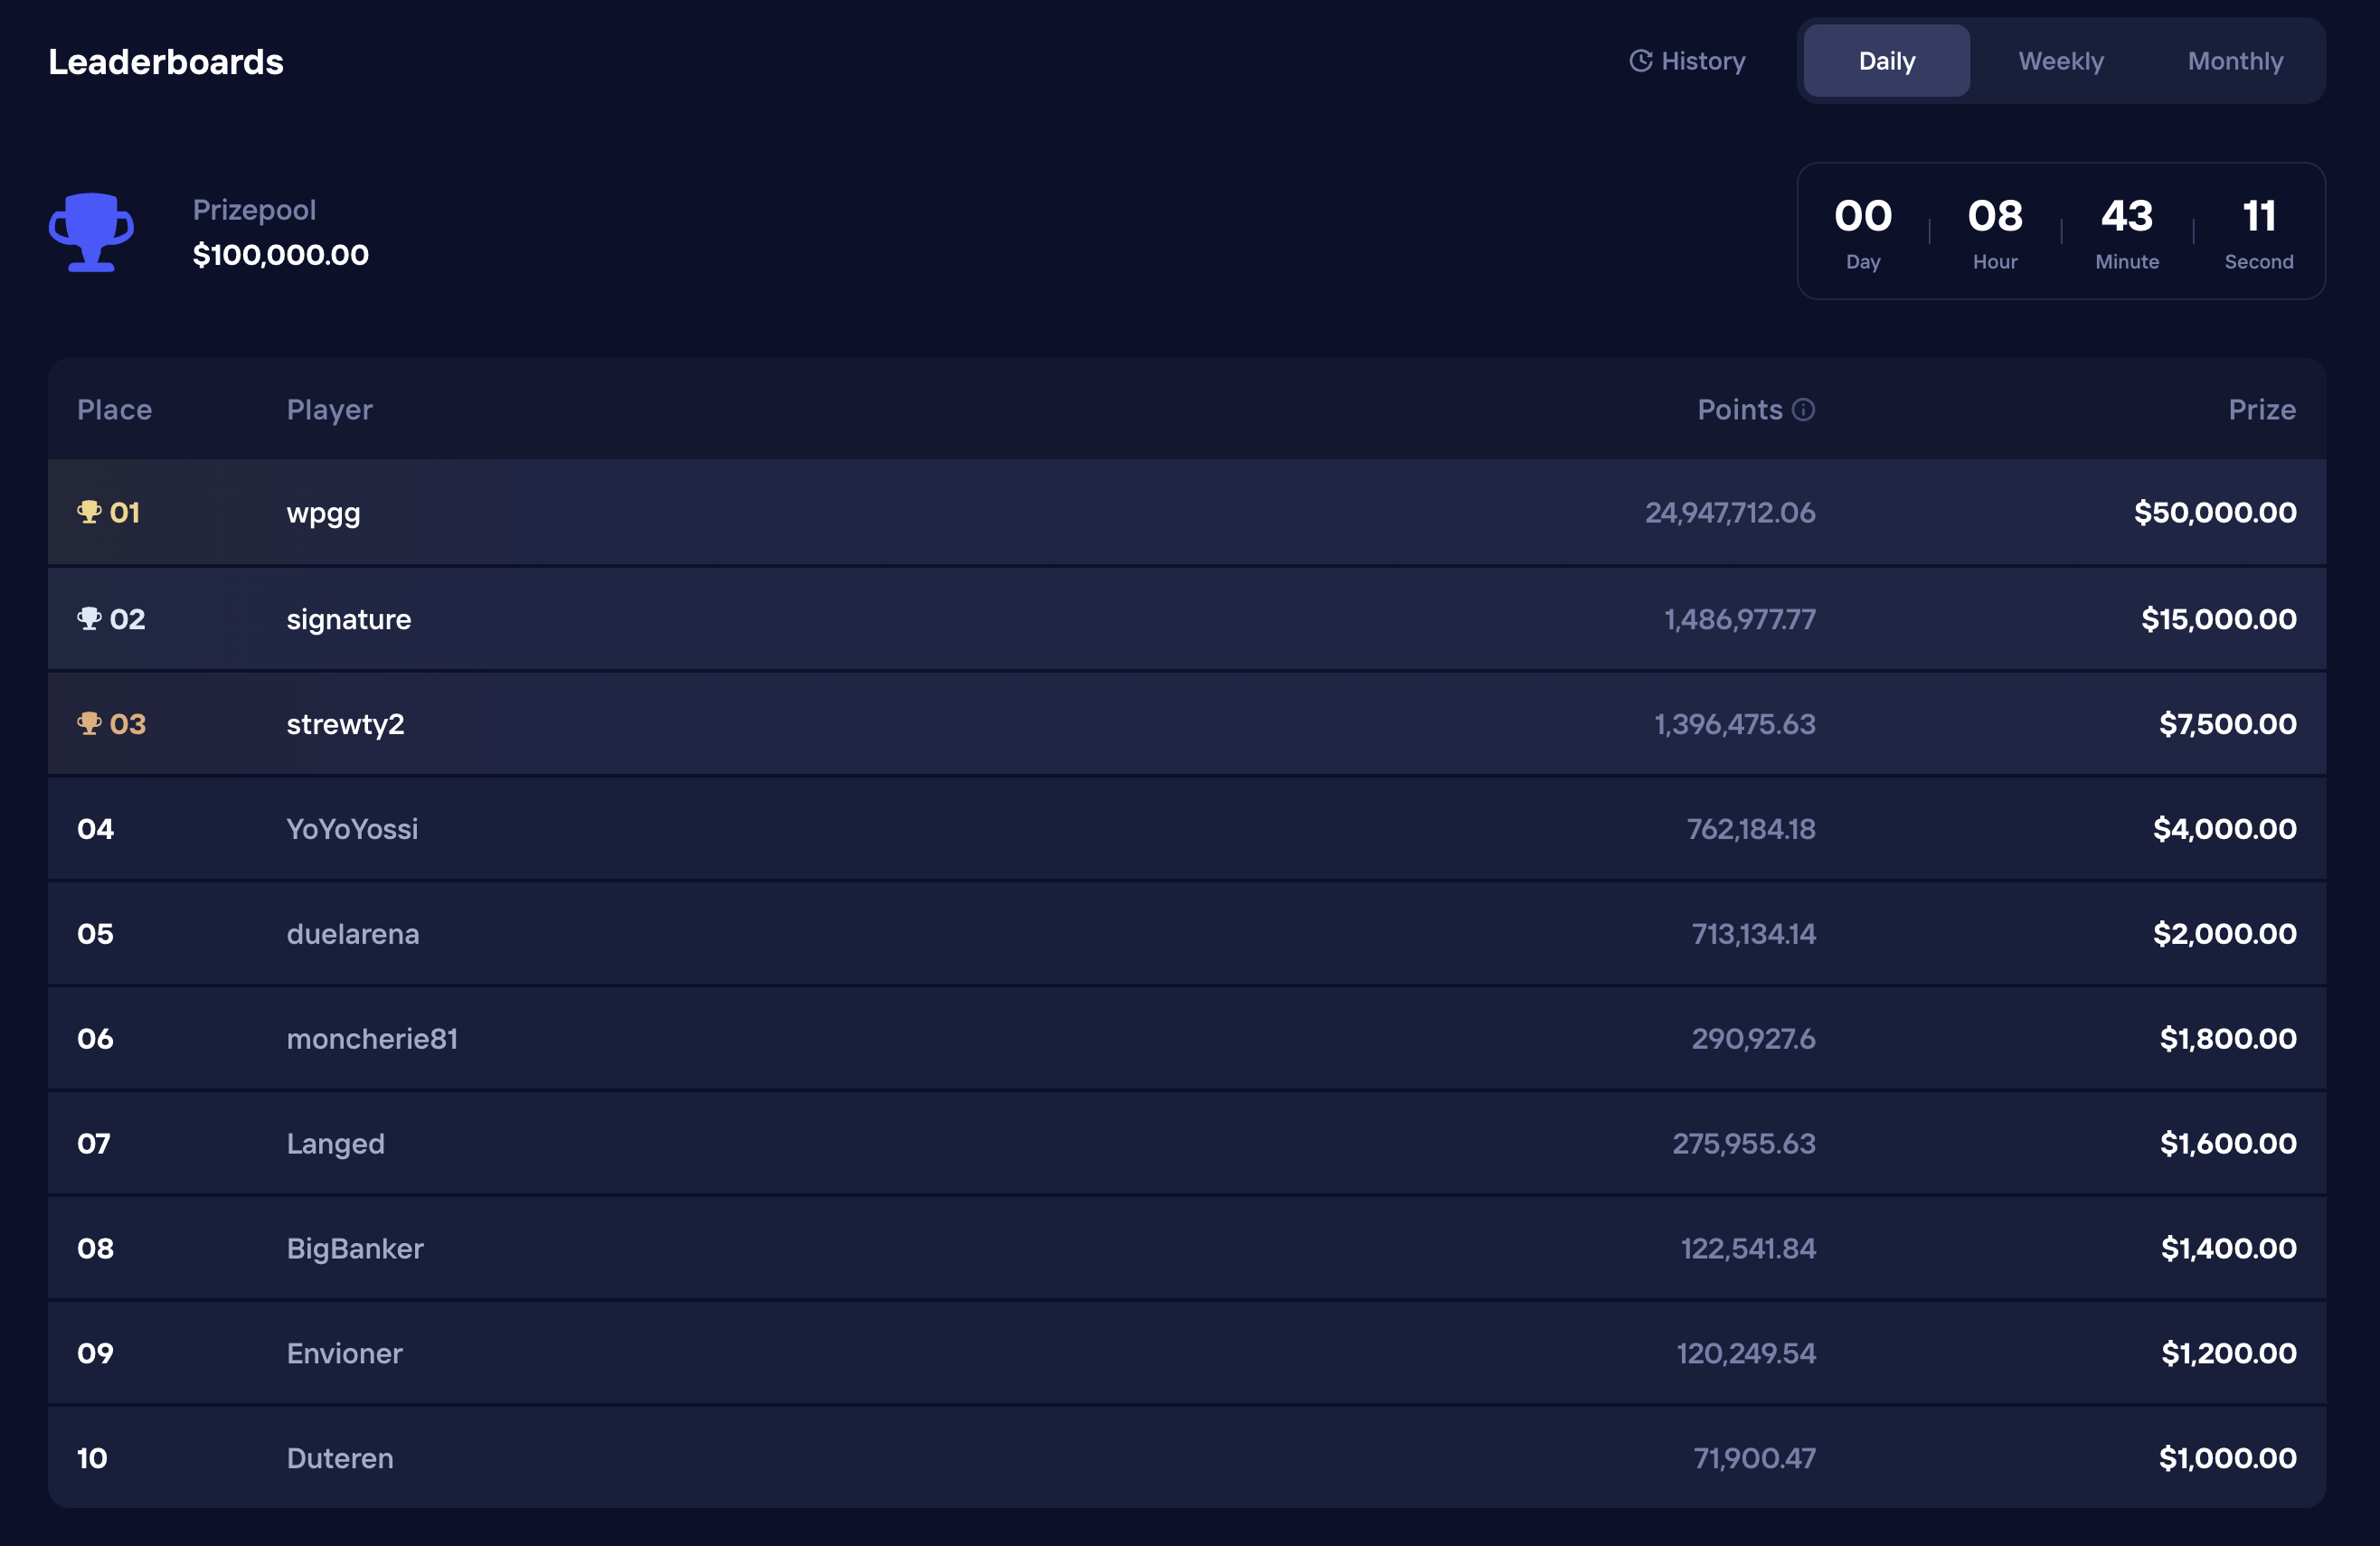Click place number 08
2380x1546 pixels.
95,1250
